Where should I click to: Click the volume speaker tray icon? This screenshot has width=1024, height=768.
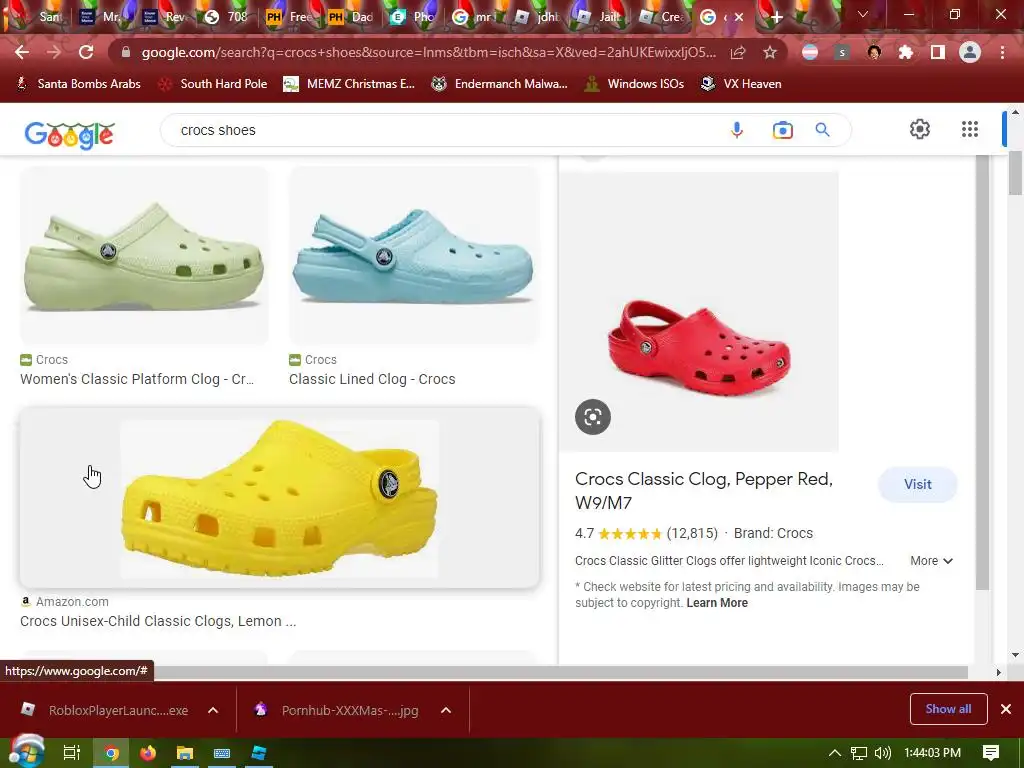(882, 753)
